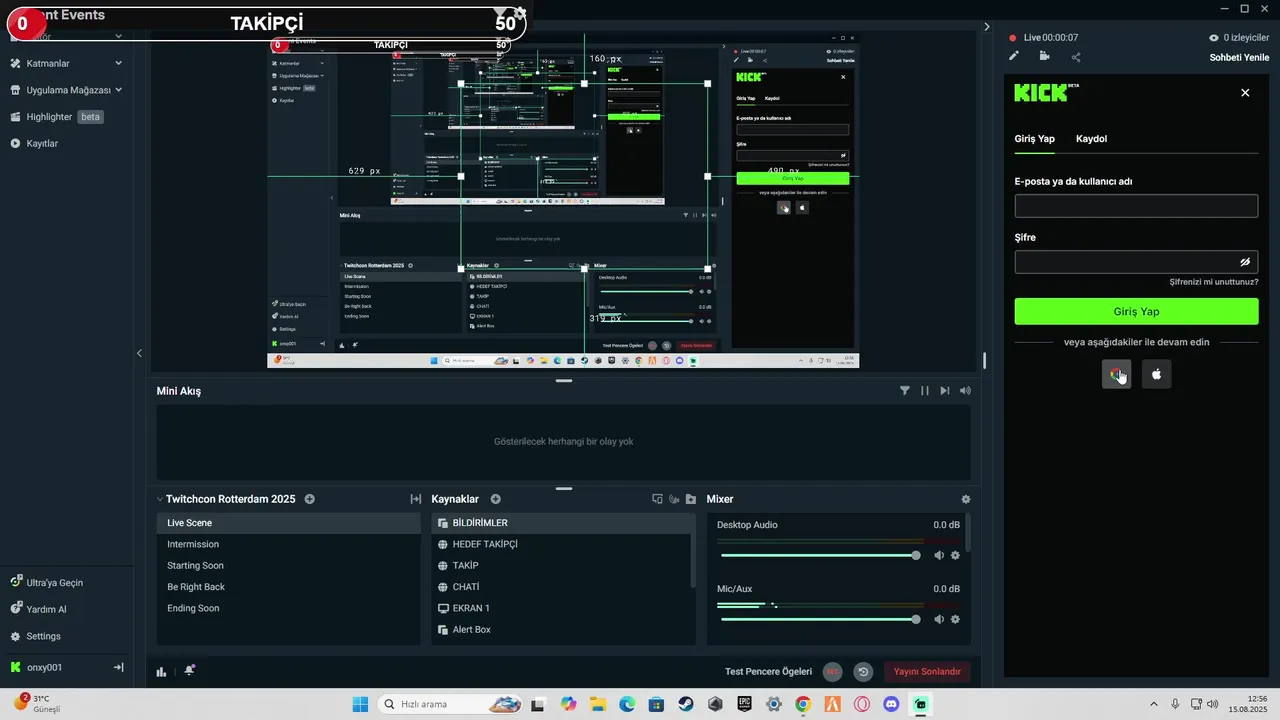Image resolution: width=1280 pixels, height=720 pixels.
Task: Pause the Mini Akış event queue
Action: point(925,391)
